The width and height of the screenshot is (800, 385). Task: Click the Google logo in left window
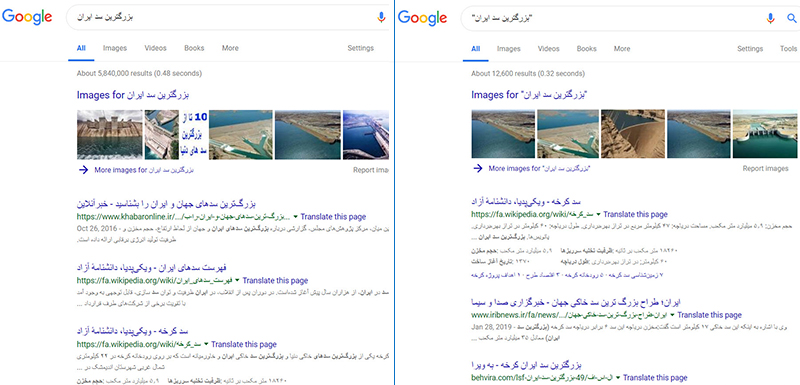(27, 17)
